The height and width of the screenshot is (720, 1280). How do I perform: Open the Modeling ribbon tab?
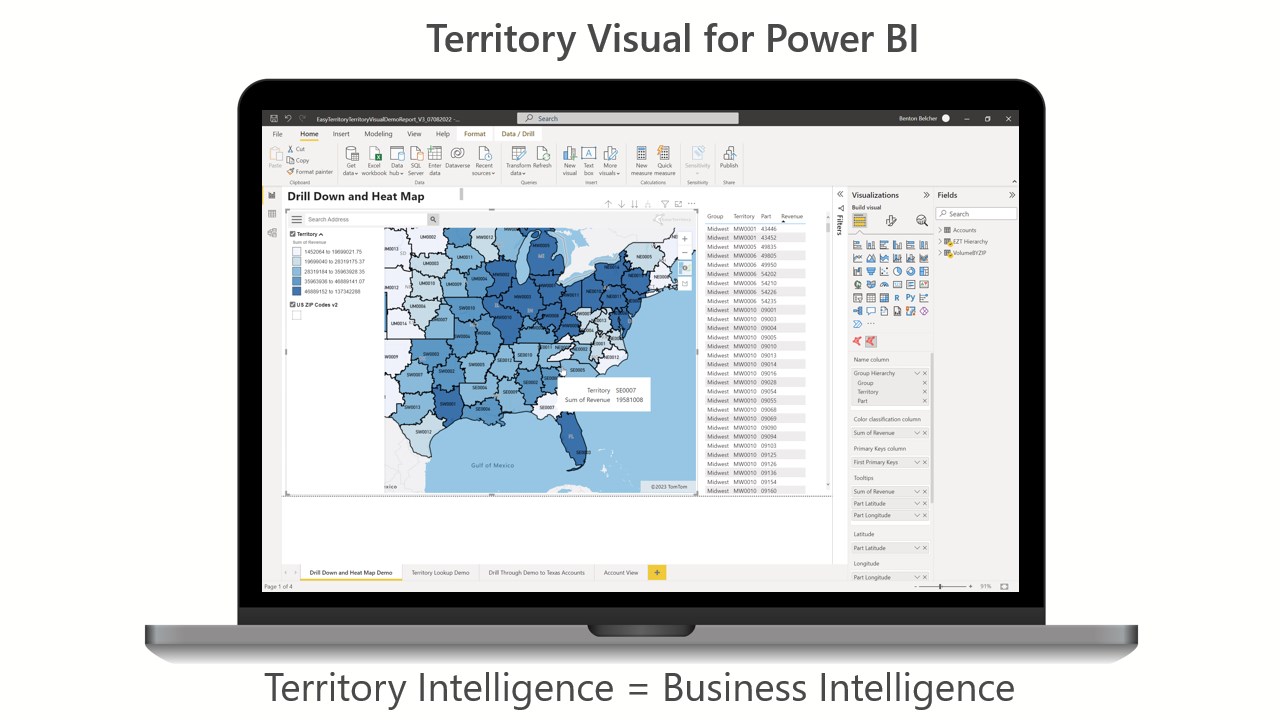pyautogui.click(x=378, y=133)
